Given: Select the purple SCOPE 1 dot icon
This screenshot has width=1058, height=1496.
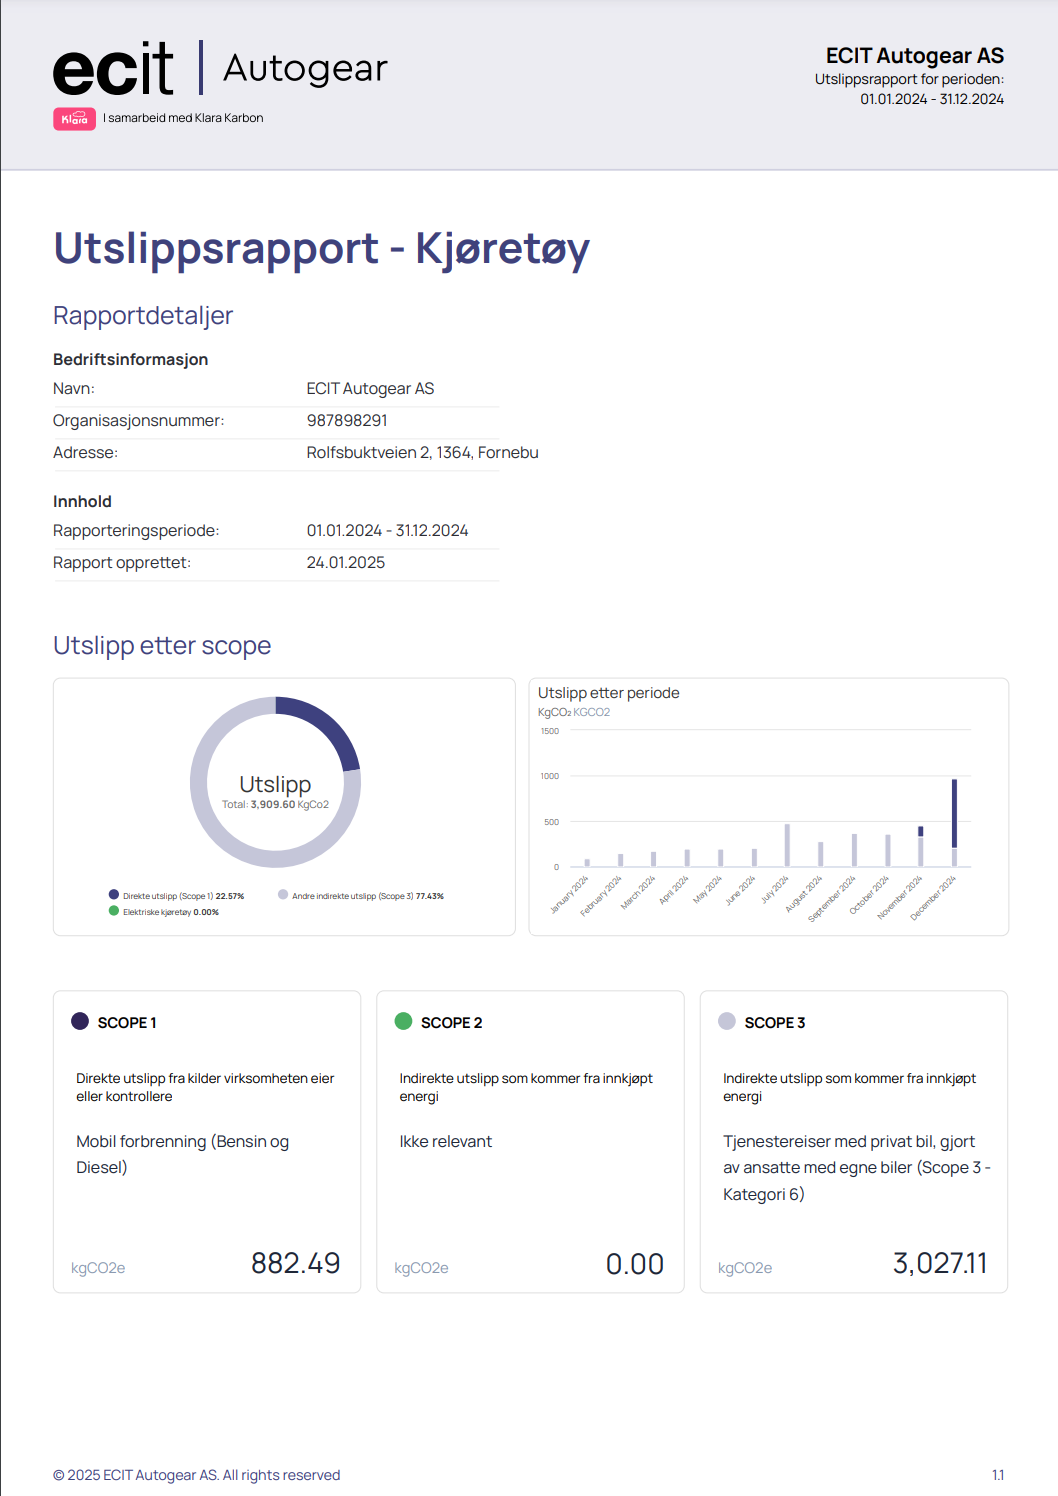Looking at the screenshot, I should pyautogui.click(x=81, y=1022).
